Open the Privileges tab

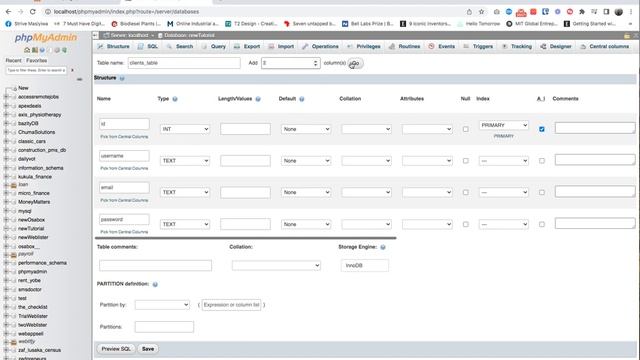(364, 47)
